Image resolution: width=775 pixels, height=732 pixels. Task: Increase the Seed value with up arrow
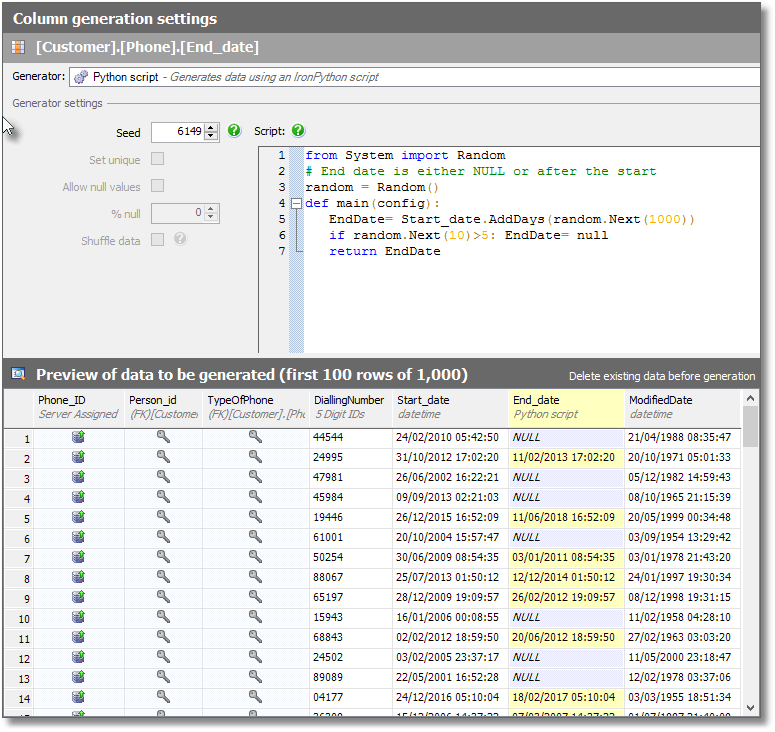pos(211,128)
